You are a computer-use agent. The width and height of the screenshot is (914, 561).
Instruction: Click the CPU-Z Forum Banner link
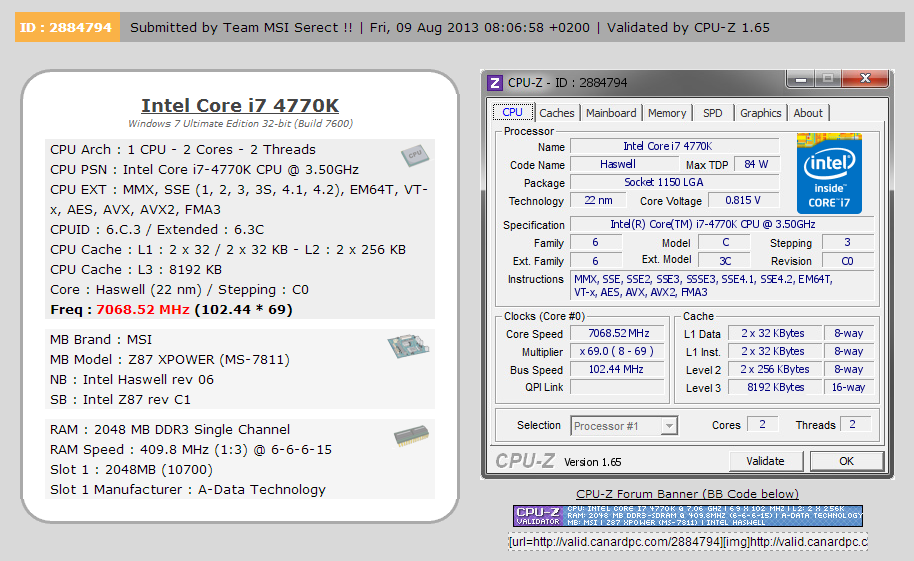point(687,494)
